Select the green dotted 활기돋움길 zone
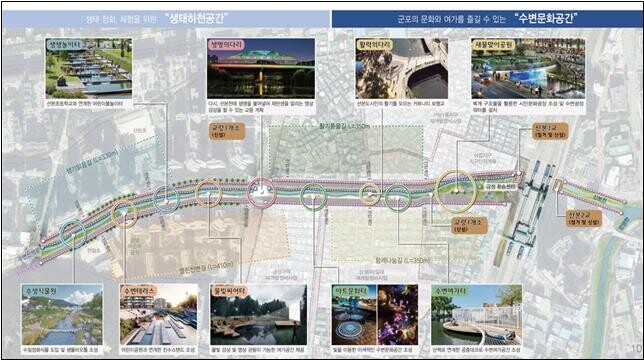 click(346, 152)
